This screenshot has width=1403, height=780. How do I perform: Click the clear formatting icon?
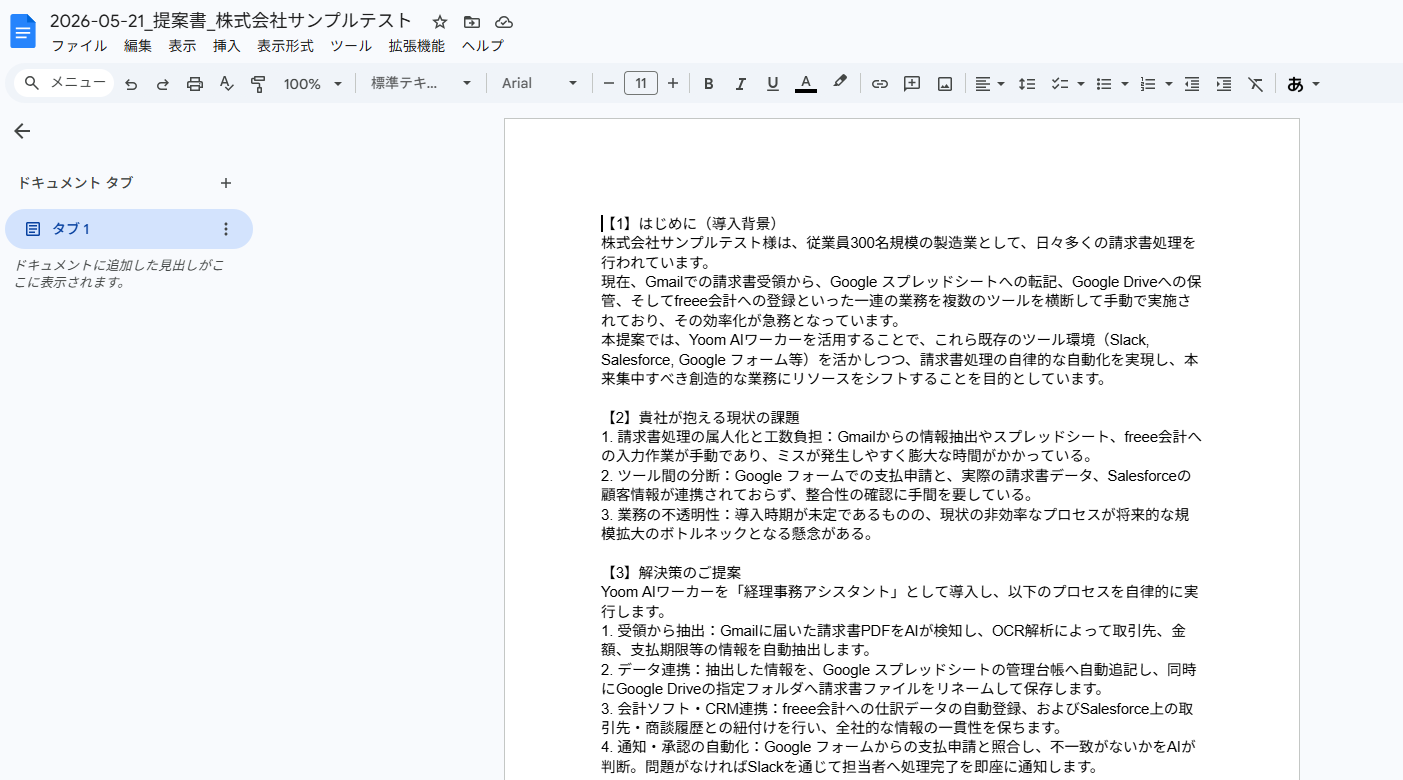[x=1256, y=84]
